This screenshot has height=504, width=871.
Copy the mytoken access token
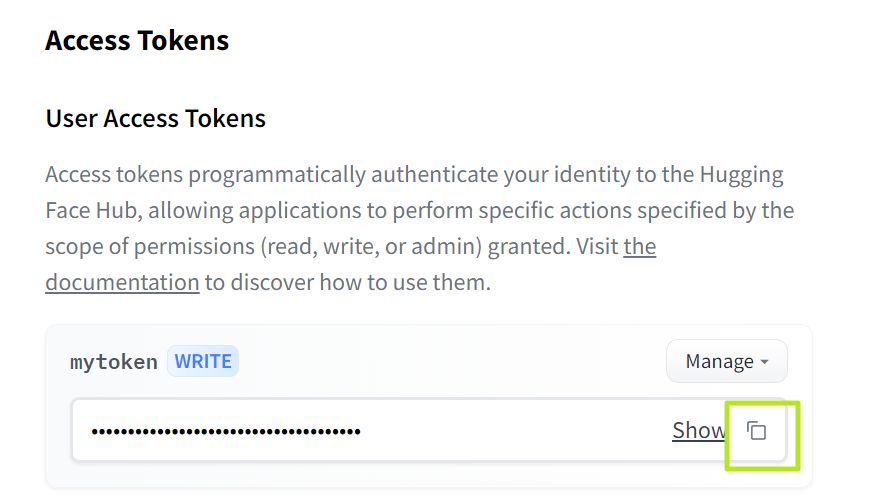(x=758, y=431)
